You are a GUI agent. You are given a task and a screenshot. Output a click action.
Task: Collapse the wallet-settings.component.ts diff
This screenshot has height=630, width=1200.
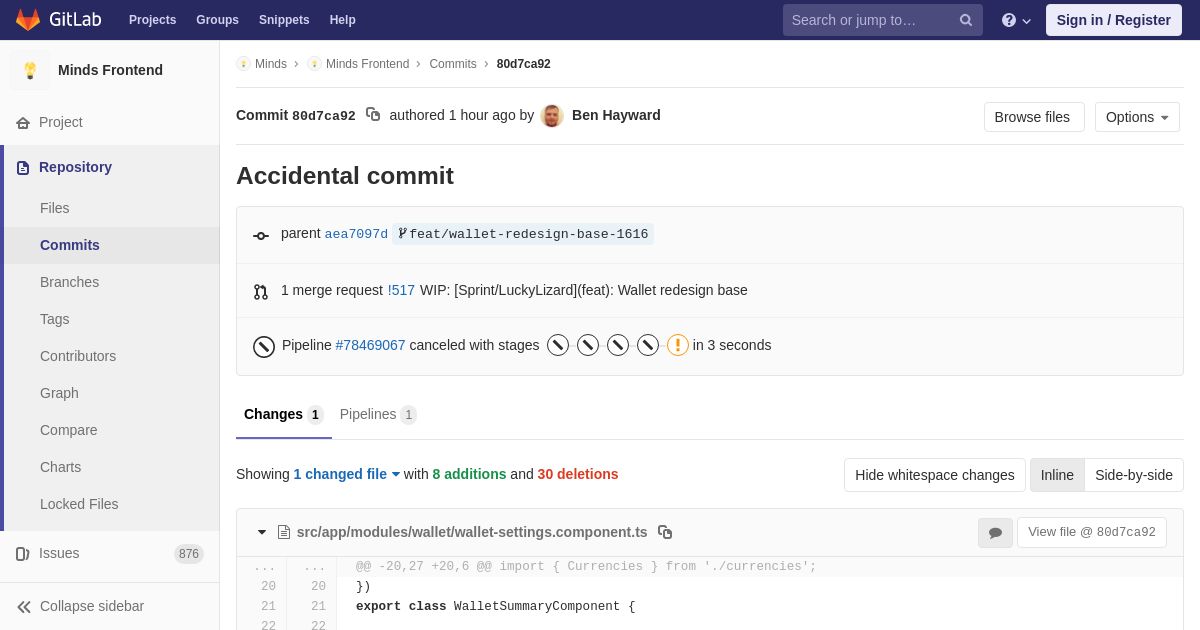tap(262, 532)
